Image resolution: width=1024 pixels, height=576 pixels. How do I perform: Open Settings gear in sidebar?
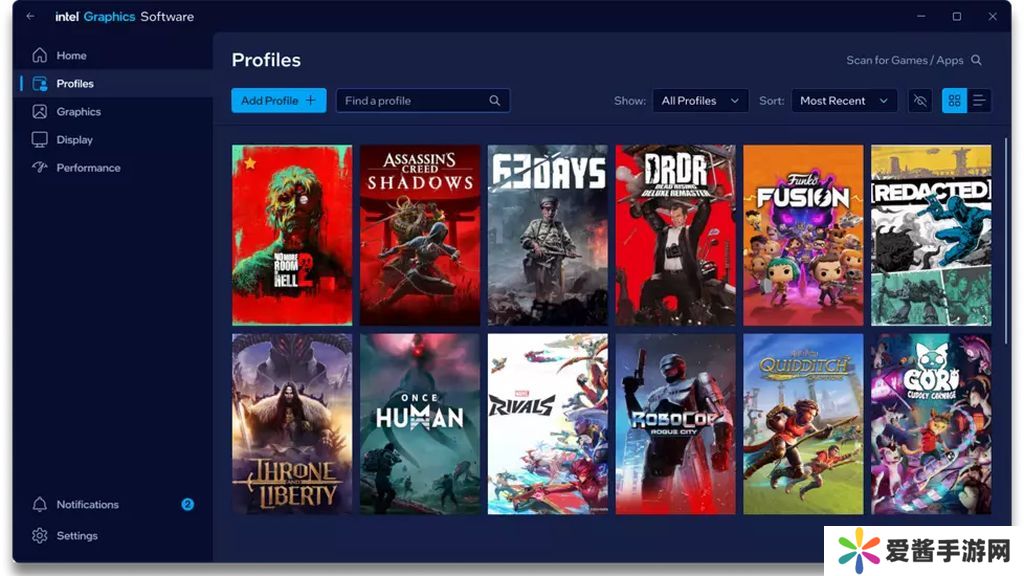(40, 536)
